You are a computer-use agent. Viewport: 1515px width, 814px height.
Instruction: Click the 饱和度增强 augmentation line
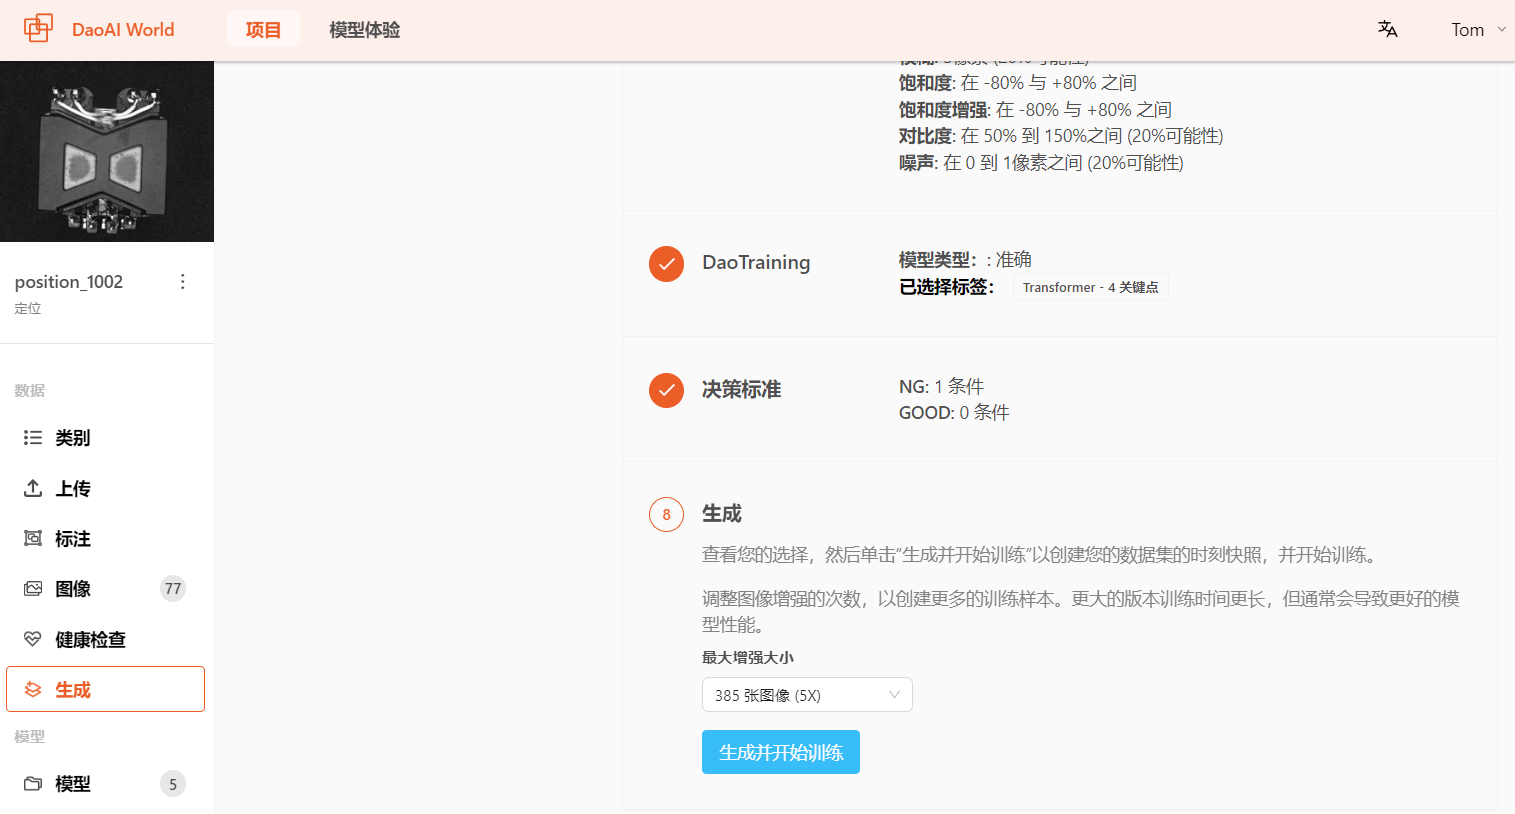tap(1035, 110)
